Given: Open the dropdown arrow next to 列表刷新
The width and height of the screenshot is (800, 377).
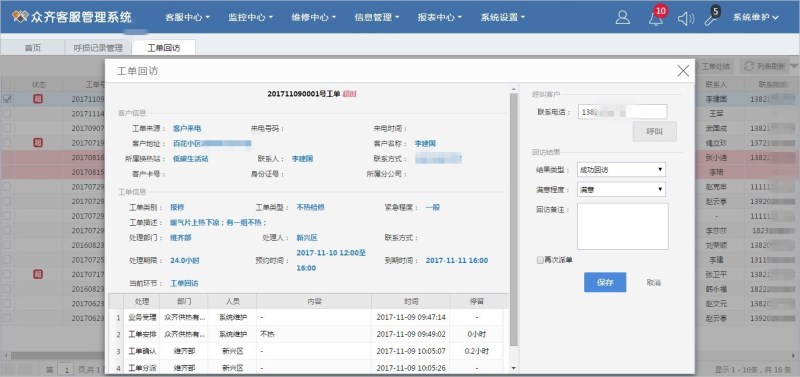Looking at the screenshot, I should [794, 66].
